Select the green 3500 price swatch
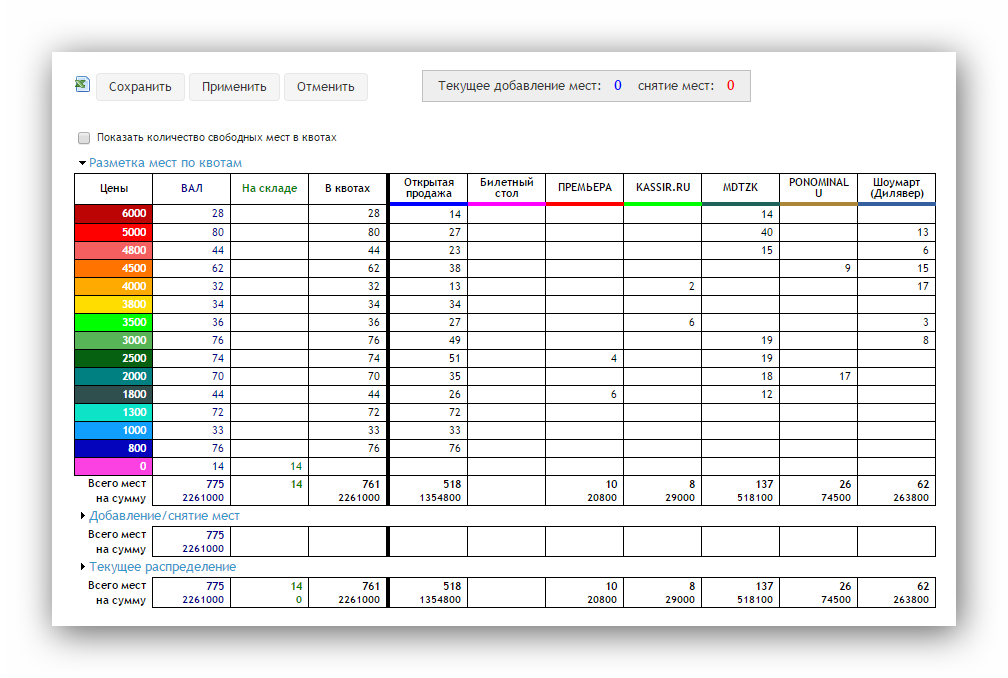The width and height of the screenshot is (1008, 678). [113, 322]
